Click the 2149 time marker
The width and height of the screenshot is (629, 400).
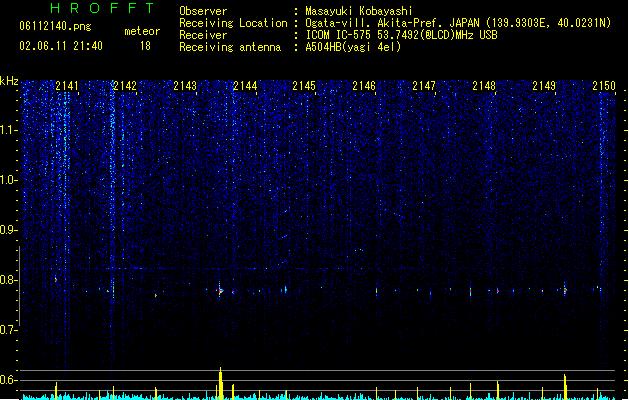(544, 86)
